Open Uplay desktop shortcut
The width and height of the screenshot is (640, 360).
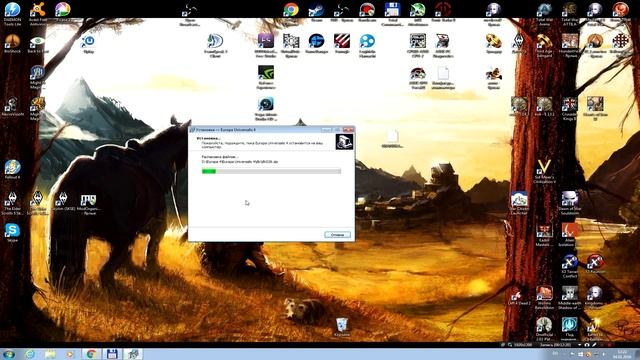pyautogui.click(x=88, y=44)
